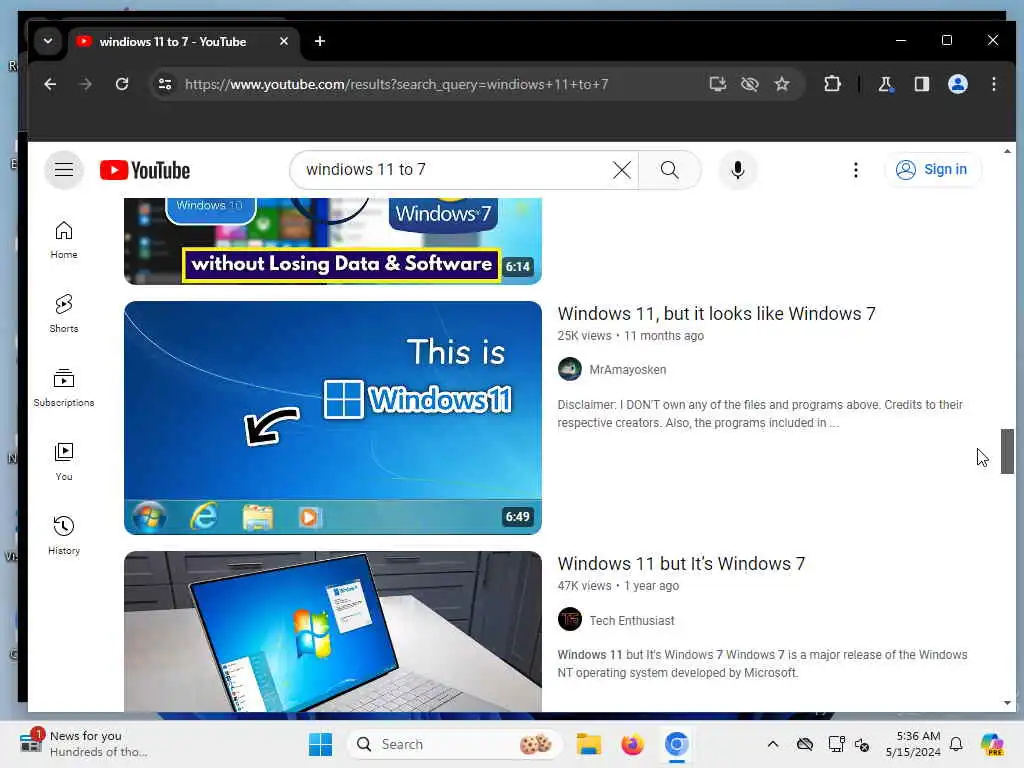This screenshot has height=768, width=1024.
Task: Open 'News for you' taskbar widget
Action: (83, 744)
